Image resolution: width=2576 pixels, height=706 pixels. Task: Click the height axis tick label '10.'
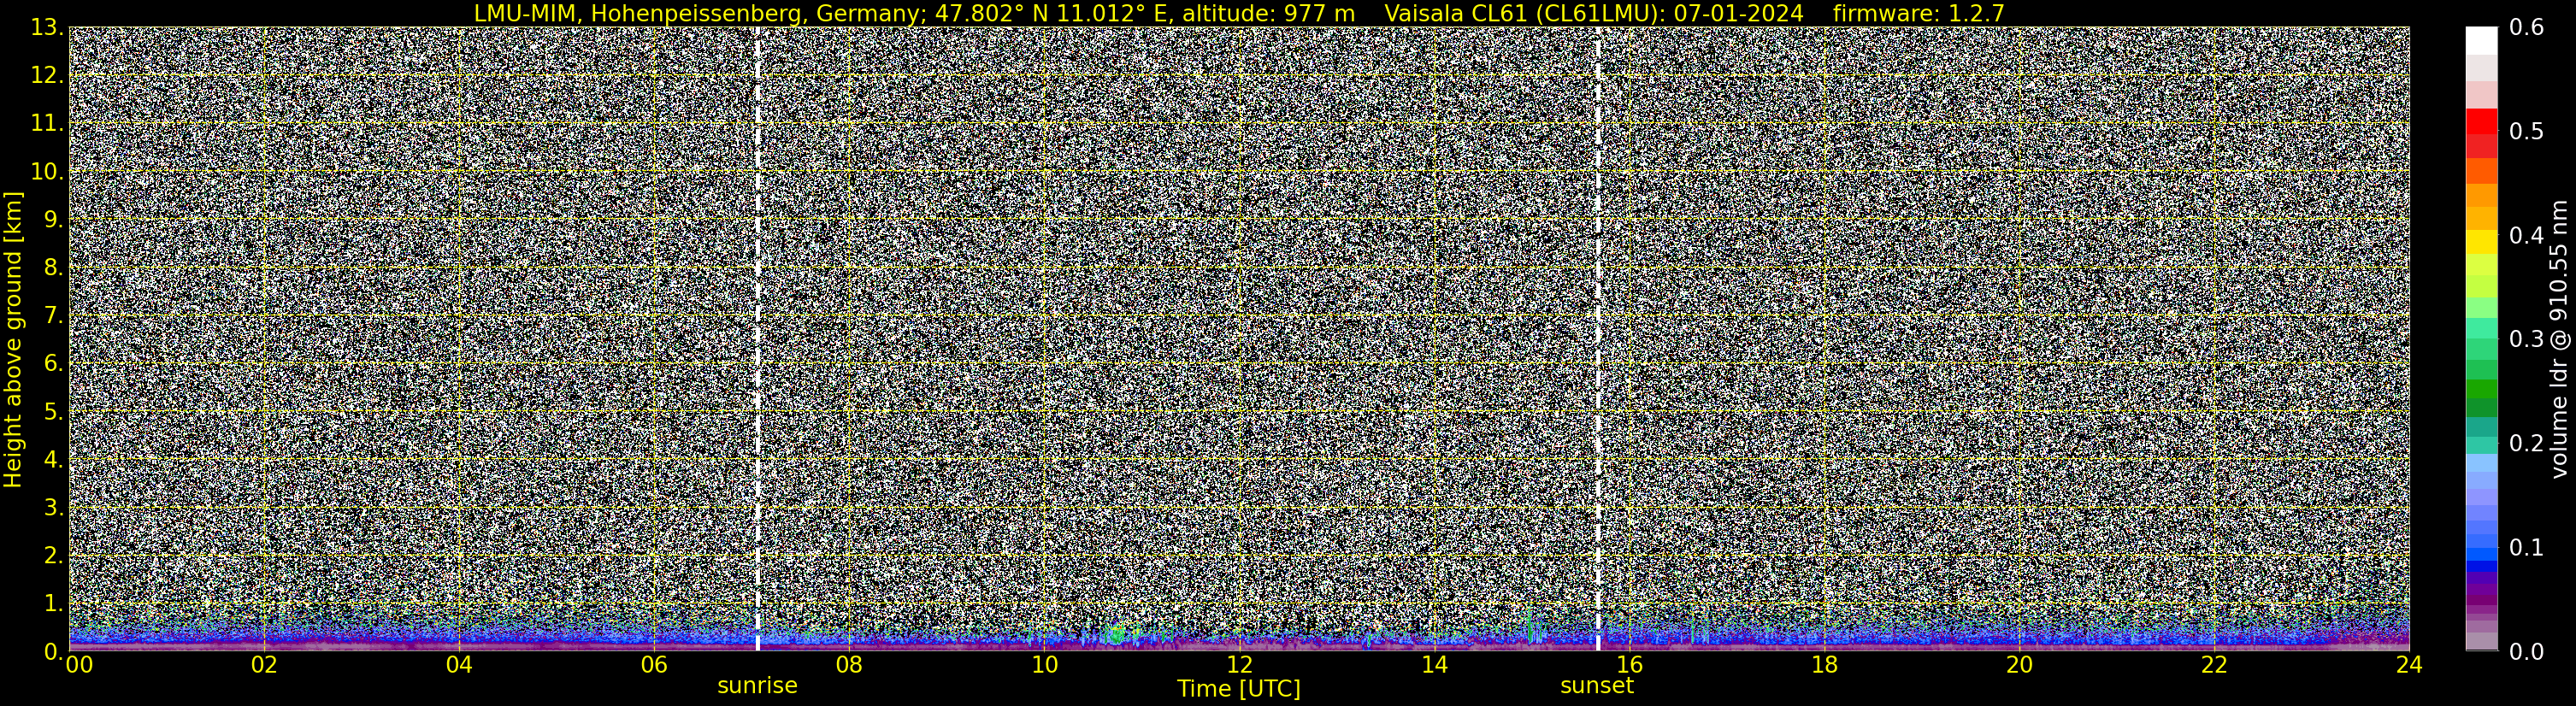pyautogui.click(x=47, y=171)
